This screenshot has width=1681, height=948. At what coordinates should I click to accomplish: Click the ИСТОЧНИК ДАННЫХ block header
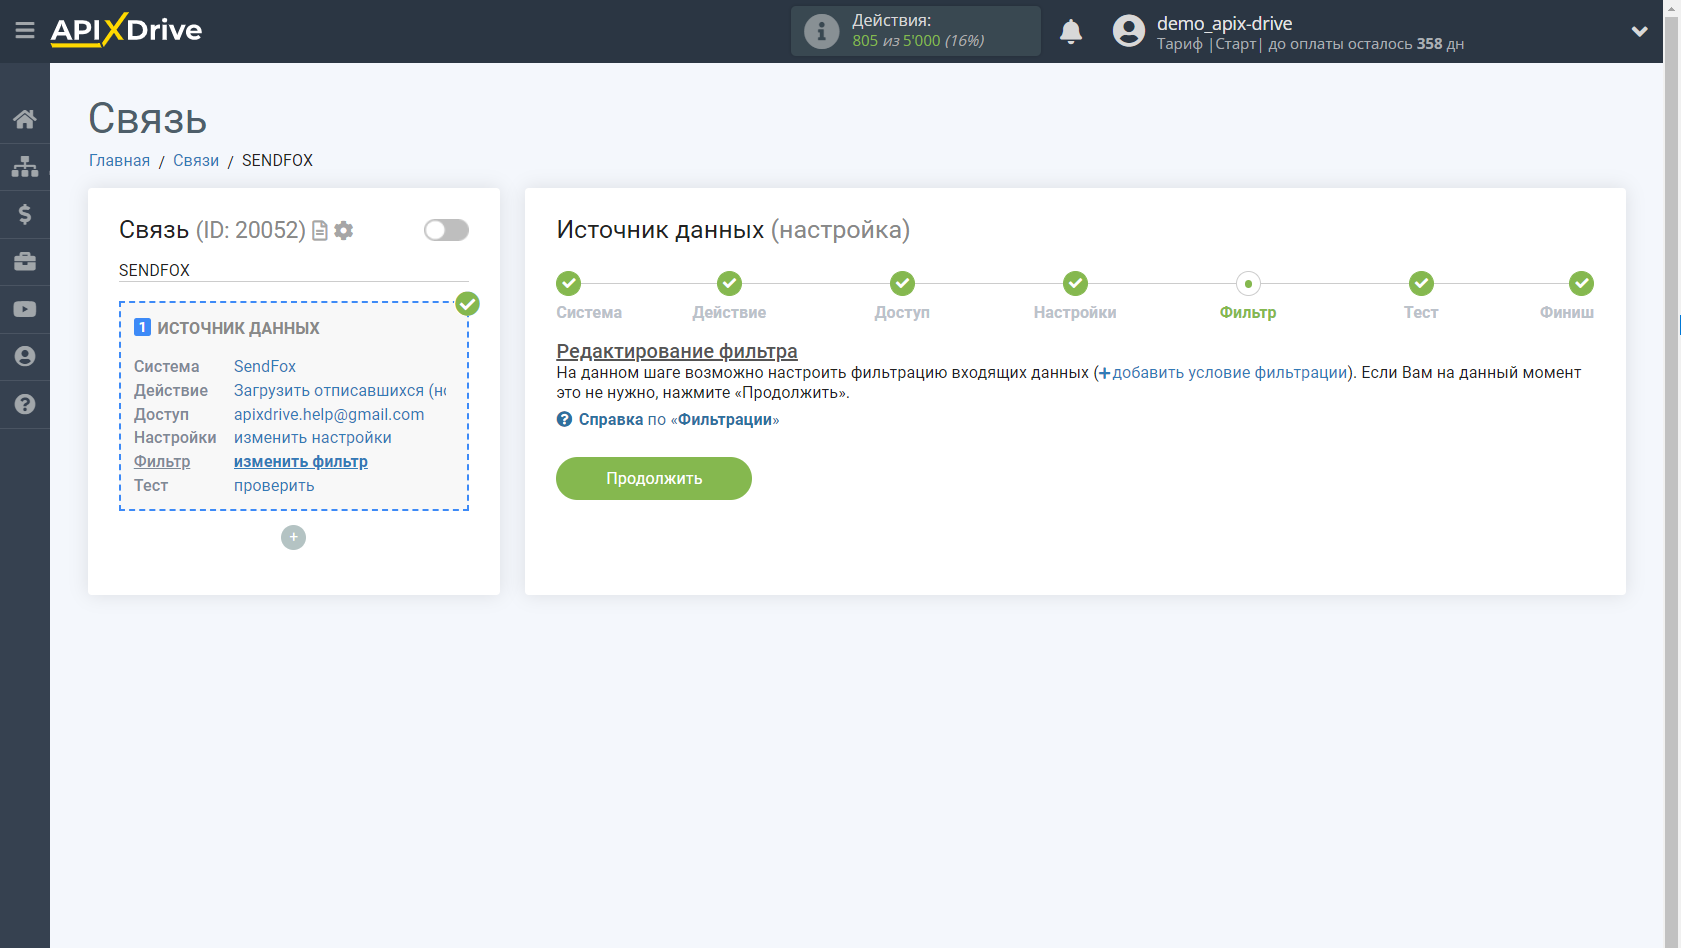[x=238, y=328]
